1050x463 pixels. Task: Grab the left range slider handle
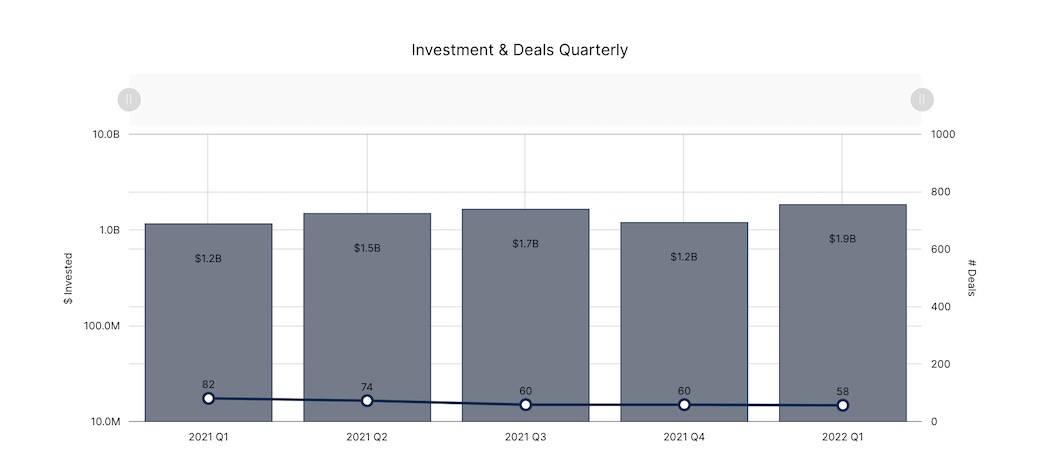[x=129, y=100]
